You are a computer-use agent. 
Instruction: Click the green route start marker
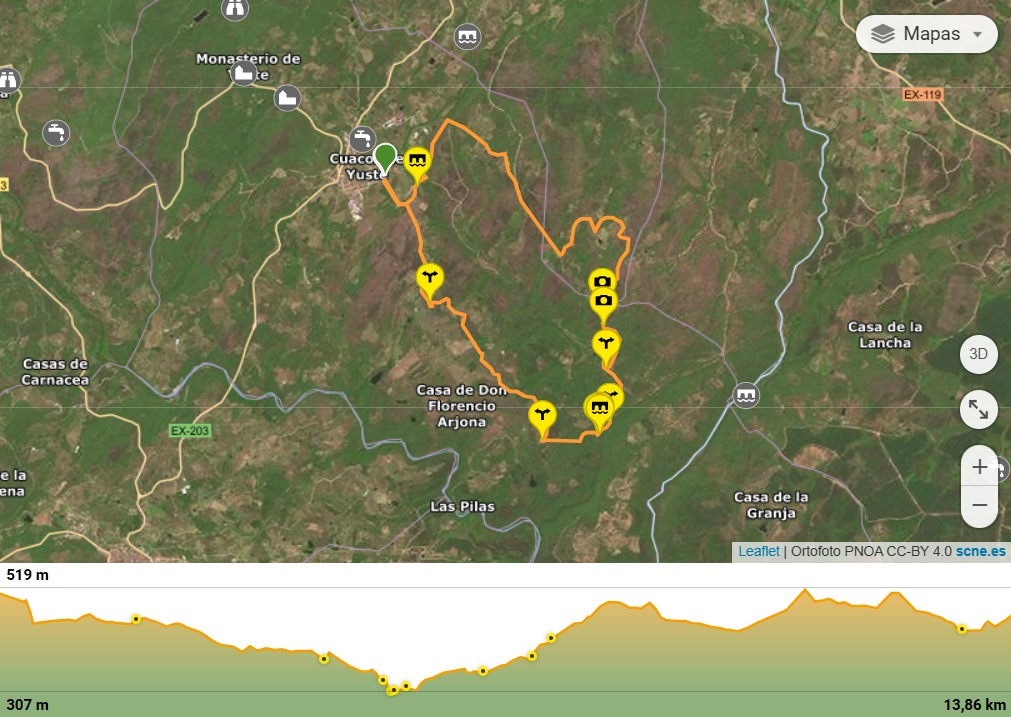pyautogui.click(x=385, y=159)
